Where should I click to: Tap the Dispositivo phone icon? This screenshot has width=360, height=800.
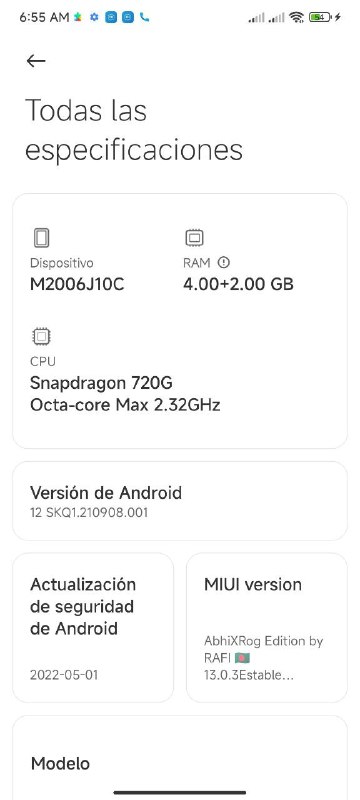pos(41,238)
